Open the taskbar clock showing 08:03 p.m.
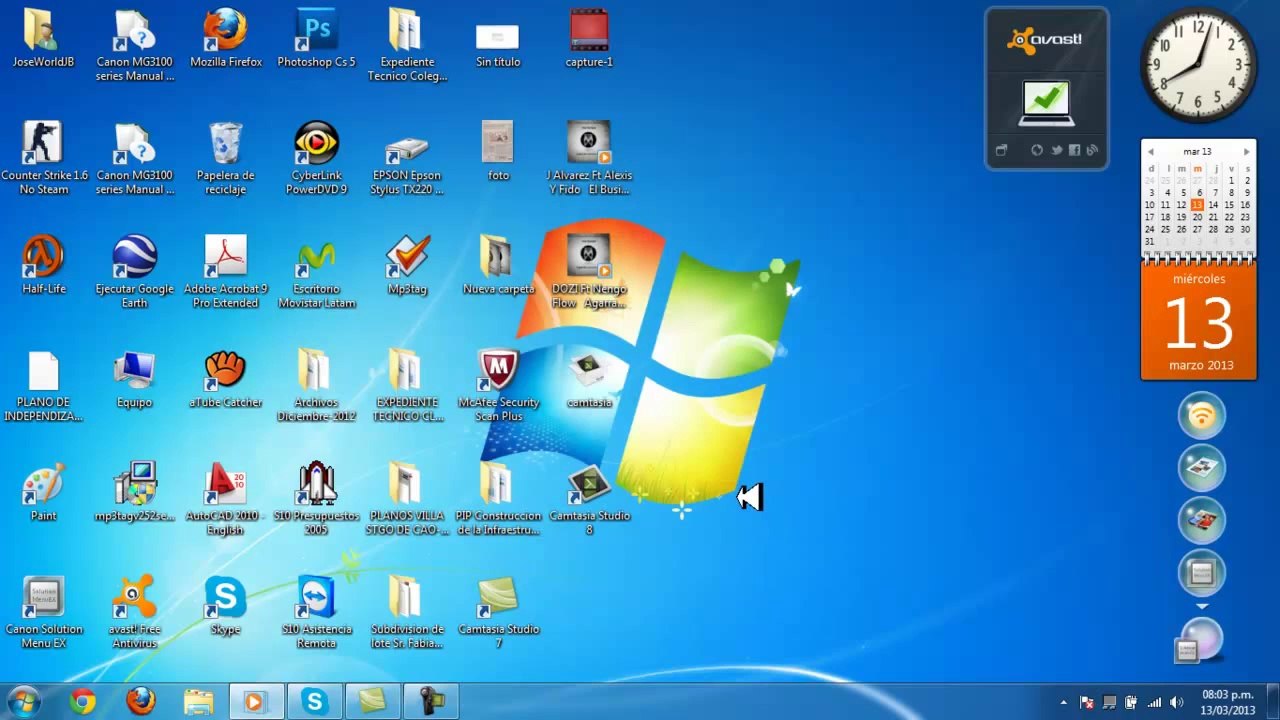Image resolution: width=1280 pixels, height=720 pixels. (1228, 702)
